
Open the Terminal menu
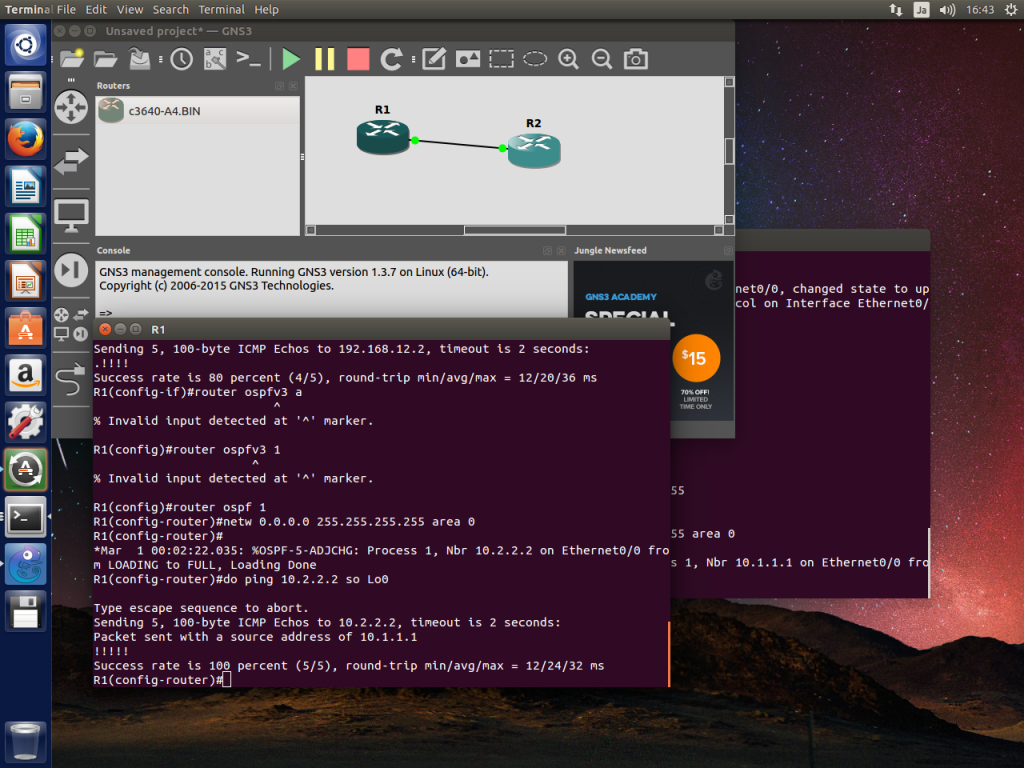click(221, 10)
